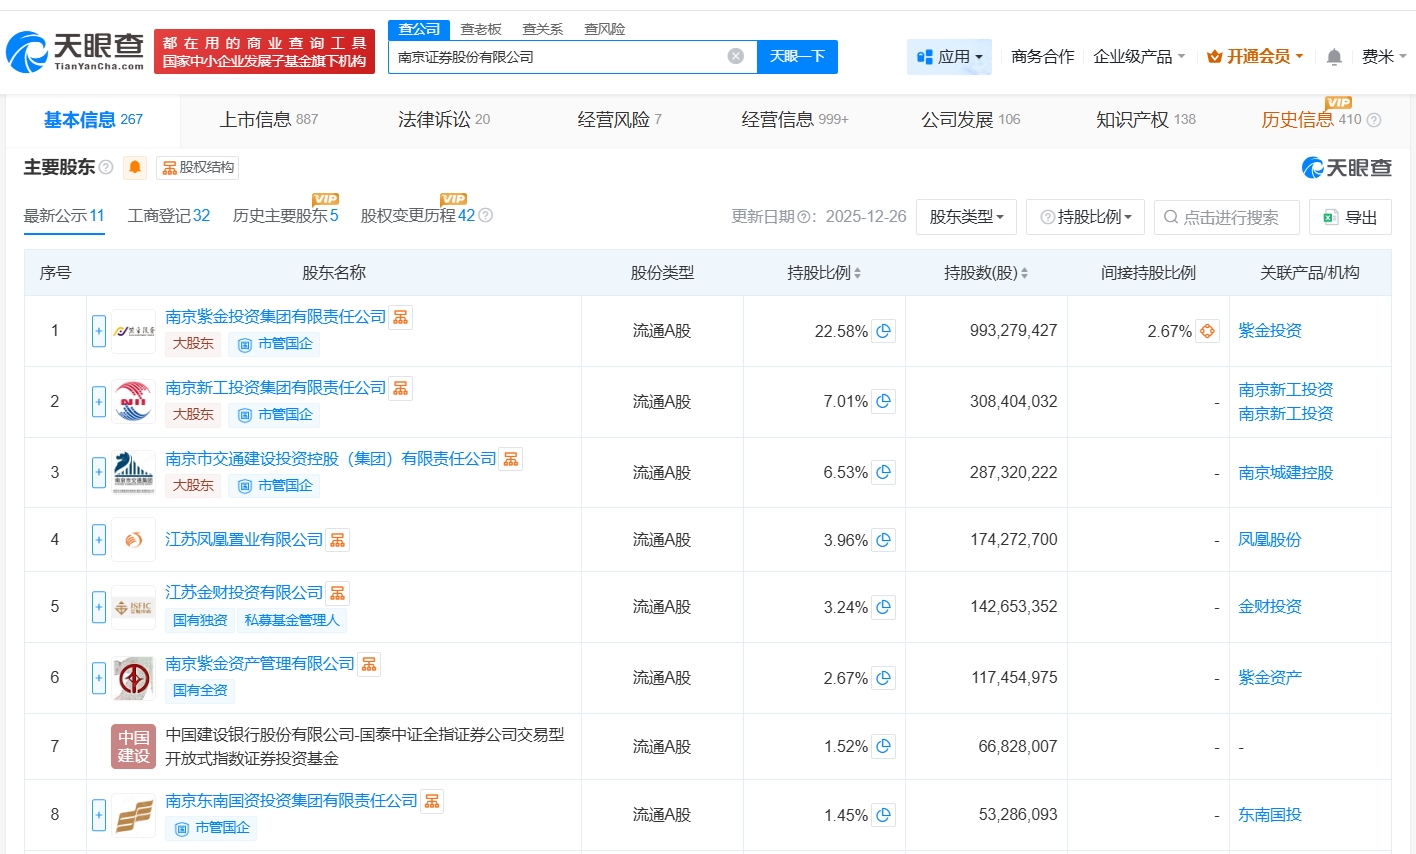
Task: Click the 天眼一下 search button
Action: (x=796, y=57)
